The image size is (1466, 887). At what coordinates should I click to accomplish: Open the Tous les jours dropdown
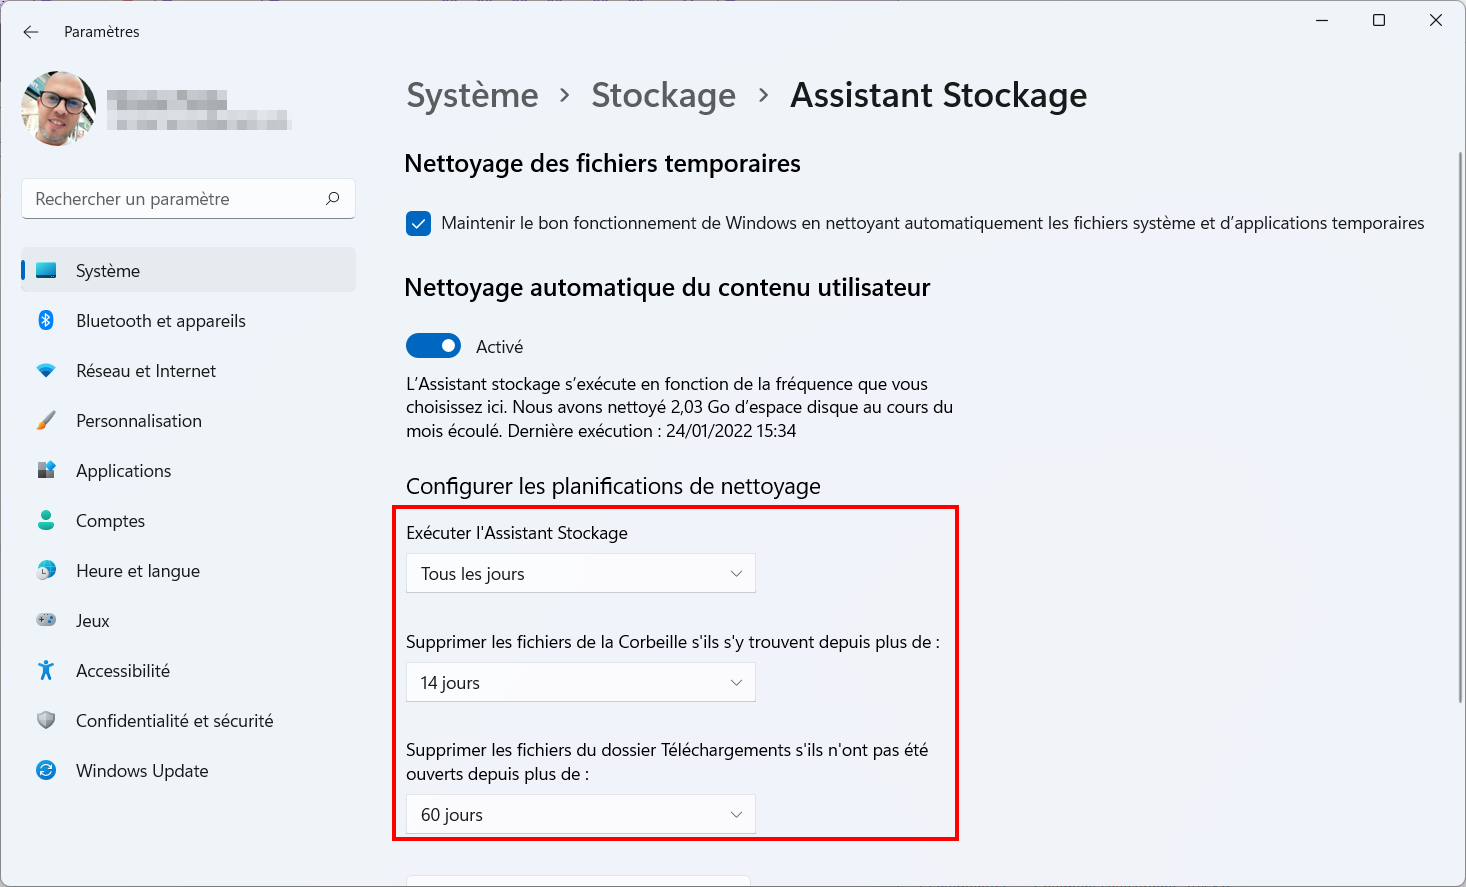point(581,573)
